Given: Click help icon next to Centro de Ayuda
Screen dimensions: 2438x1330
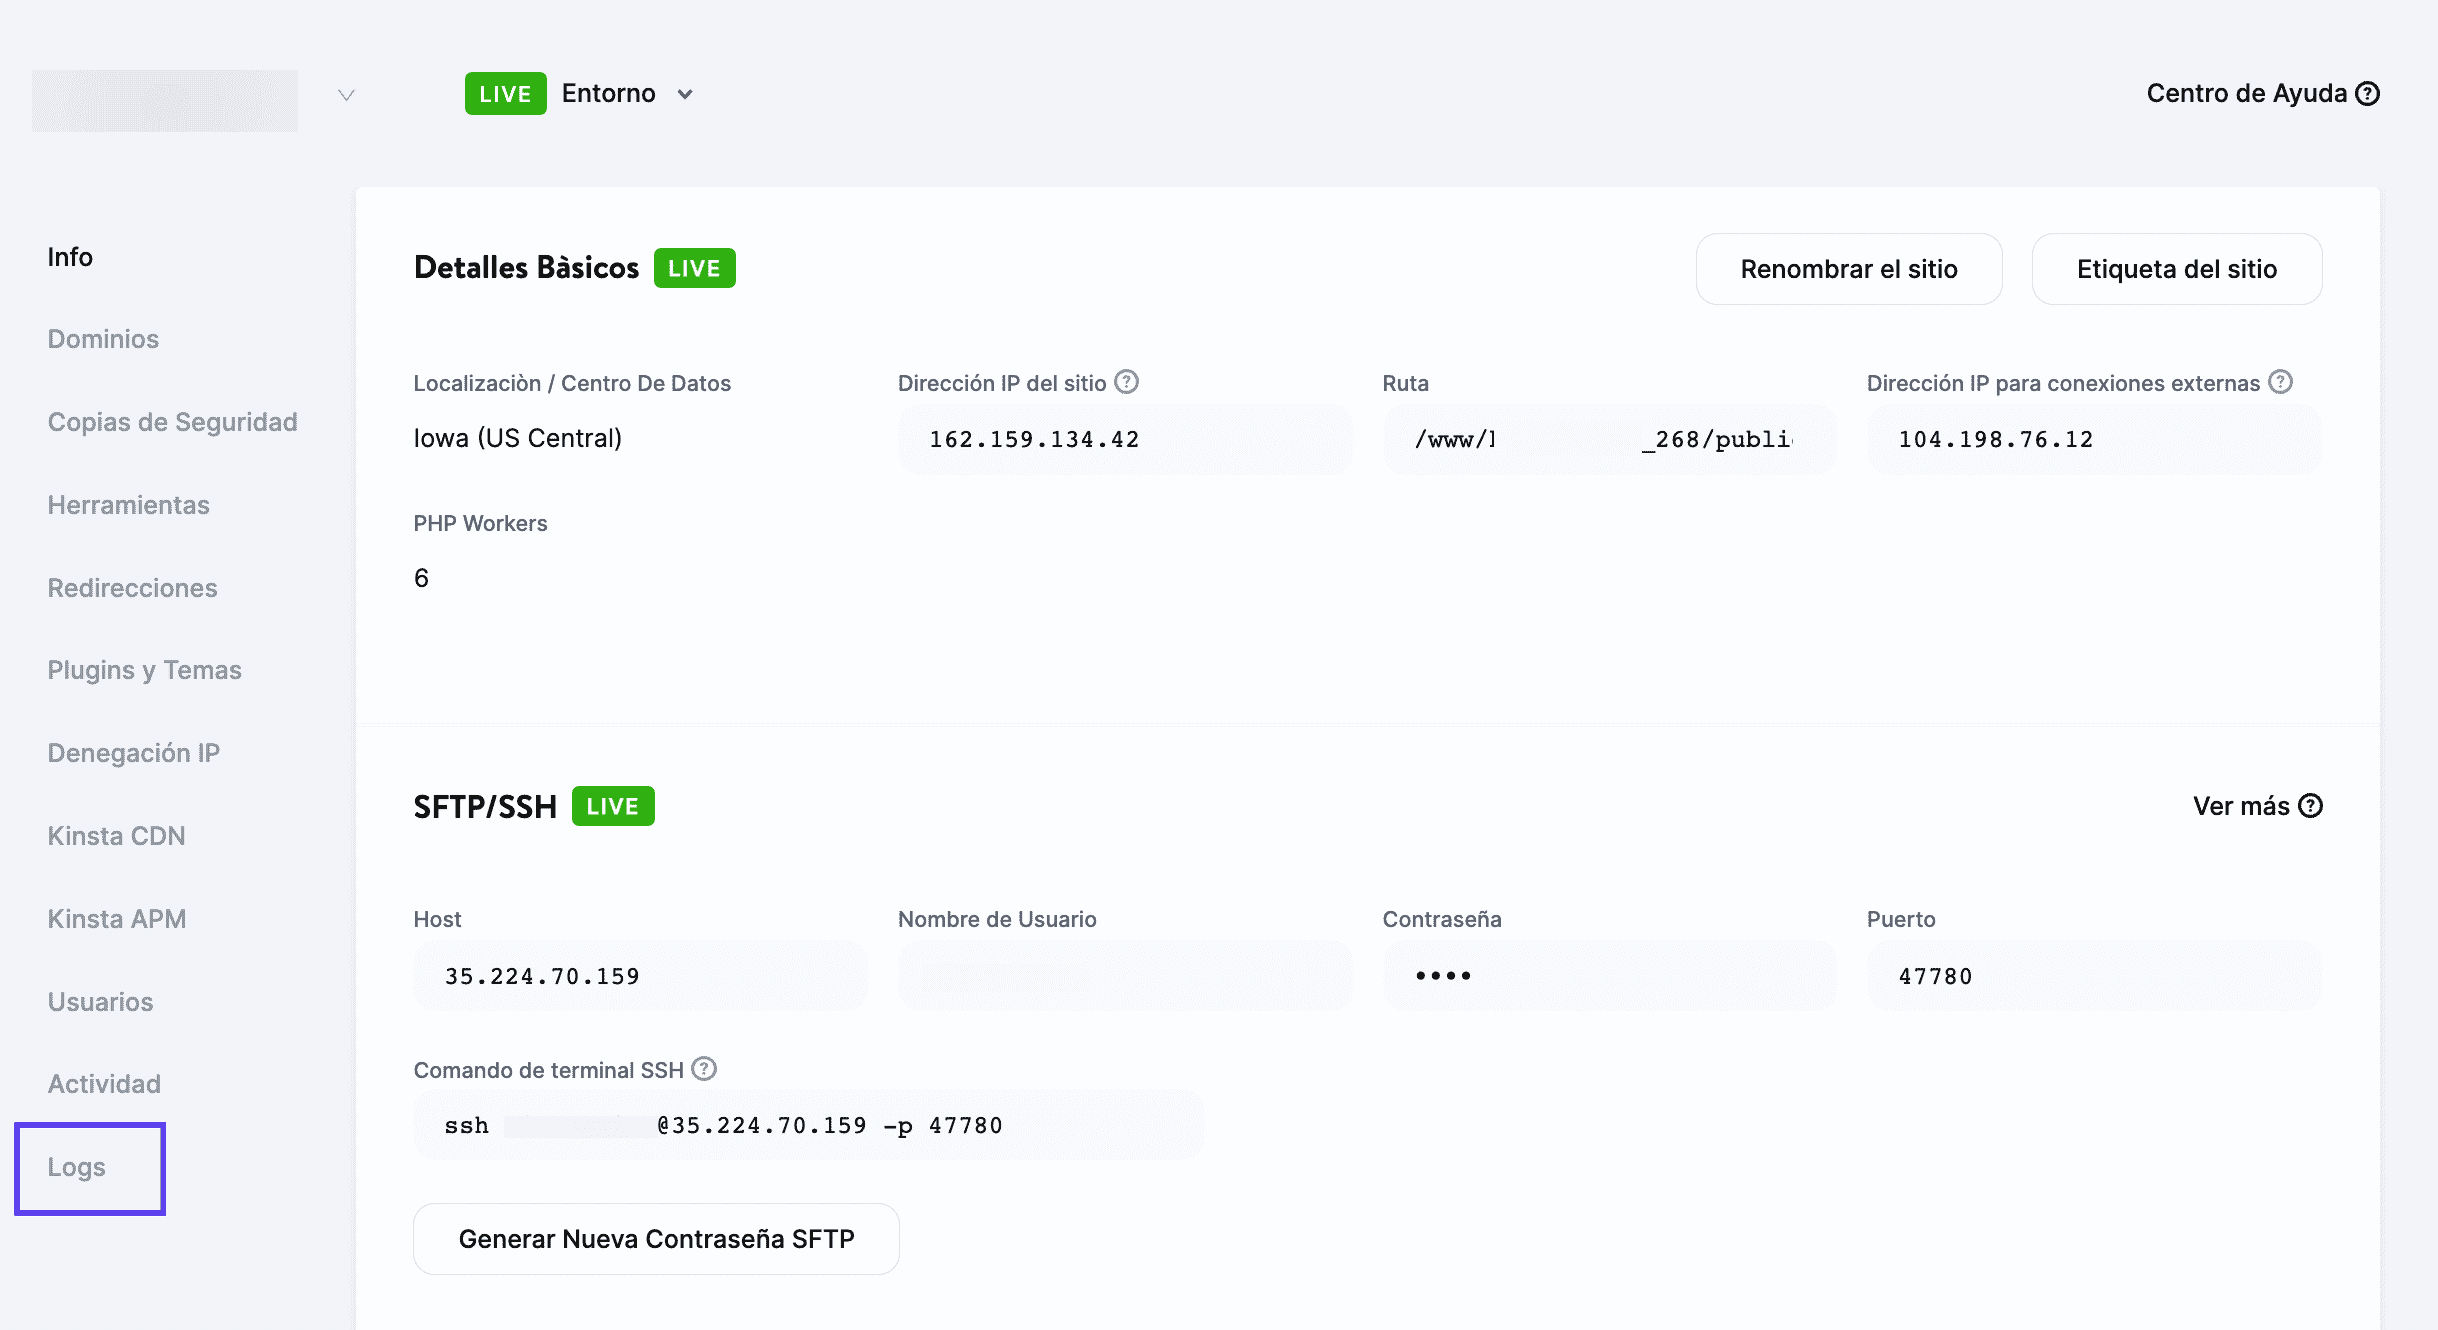Looking at the screenshot, I should 2366,92.
